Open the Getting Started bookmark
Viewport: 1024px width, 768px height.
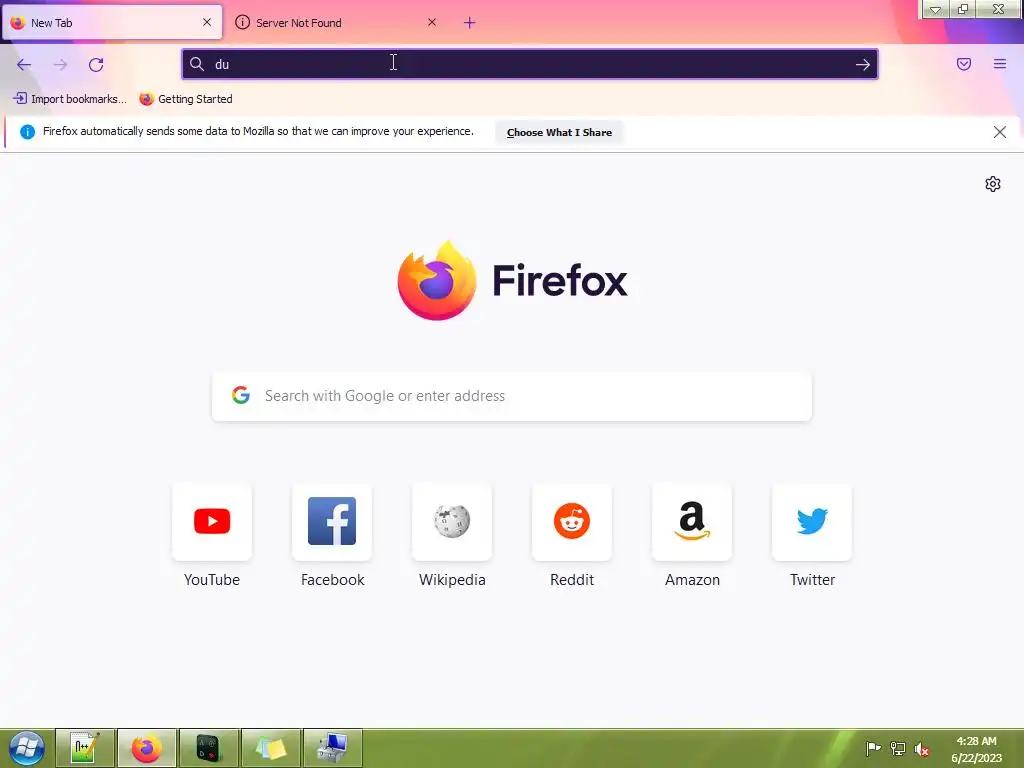pos(186,99)
